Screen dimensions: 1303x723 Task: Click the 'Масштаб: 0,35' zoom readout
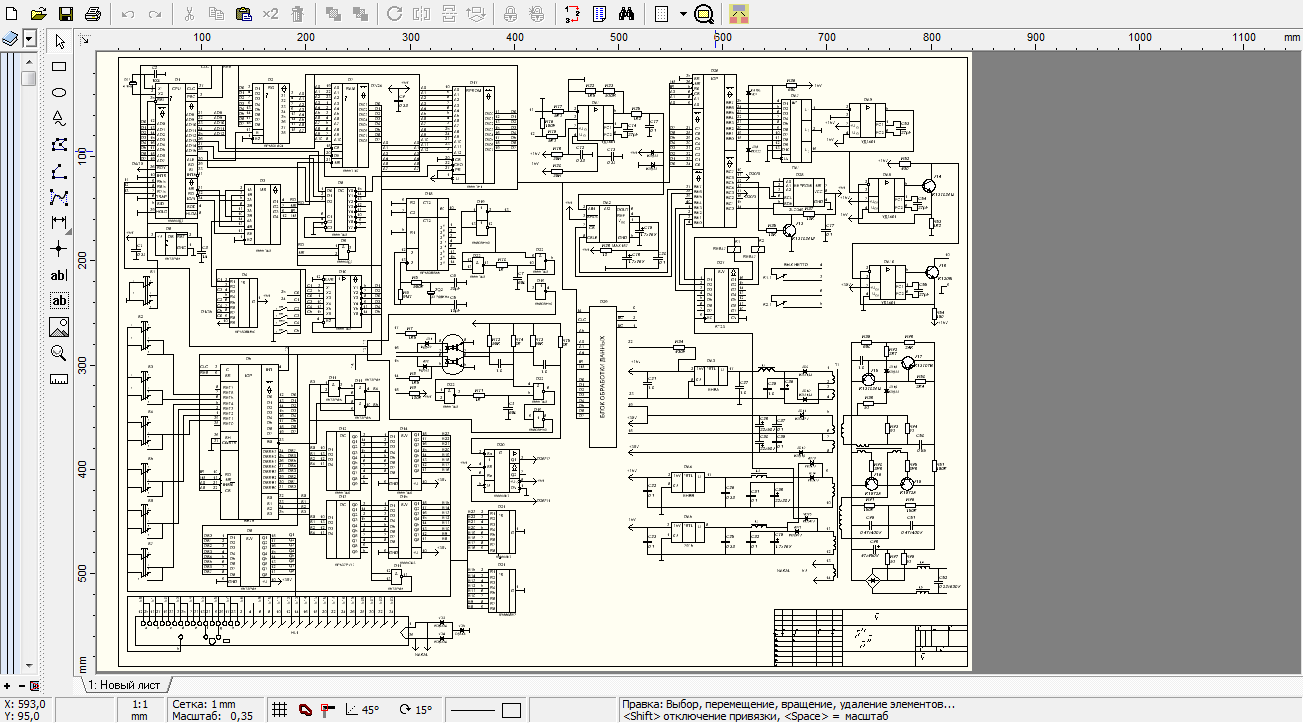click(212, 716)
